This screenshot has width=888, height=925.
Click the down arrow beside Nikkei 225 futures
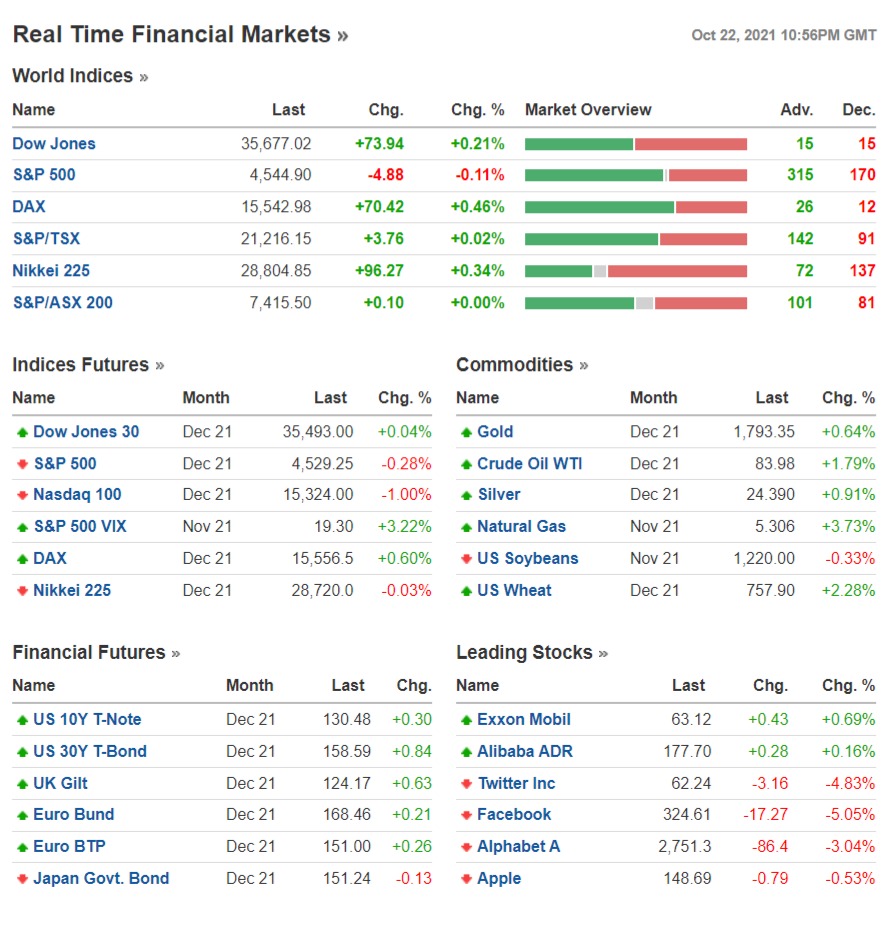click(x=22, y=591)
